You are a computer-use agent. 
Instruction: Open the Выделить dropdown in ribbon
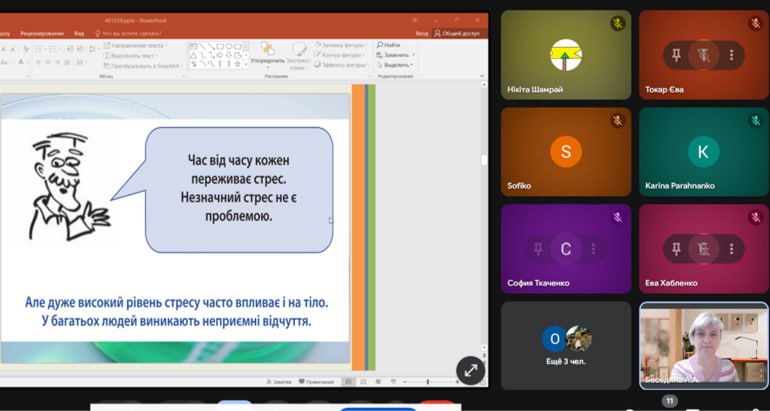click(397, 65)
